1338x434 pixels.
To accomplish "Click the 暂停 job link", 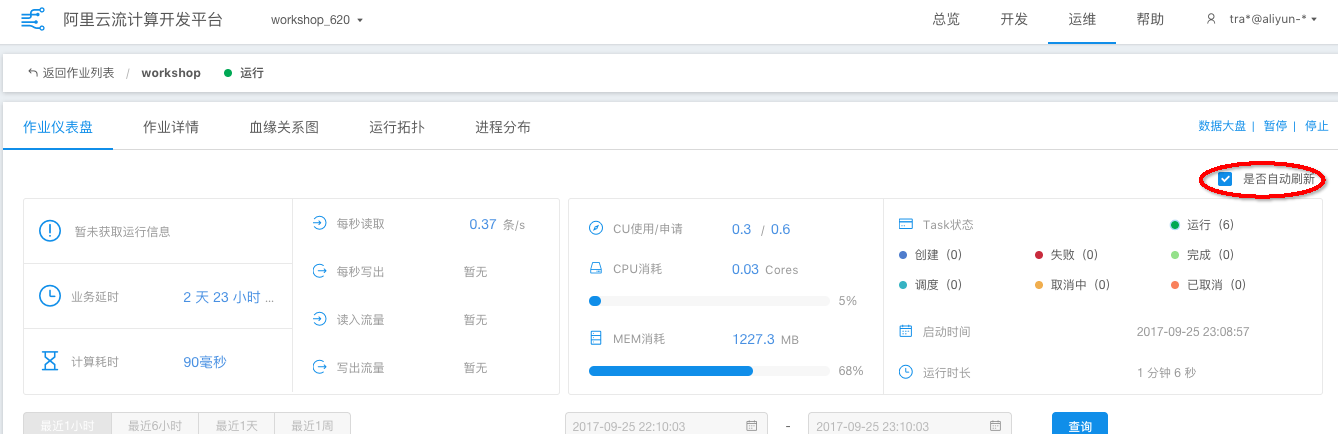I will pos(1275,126).
